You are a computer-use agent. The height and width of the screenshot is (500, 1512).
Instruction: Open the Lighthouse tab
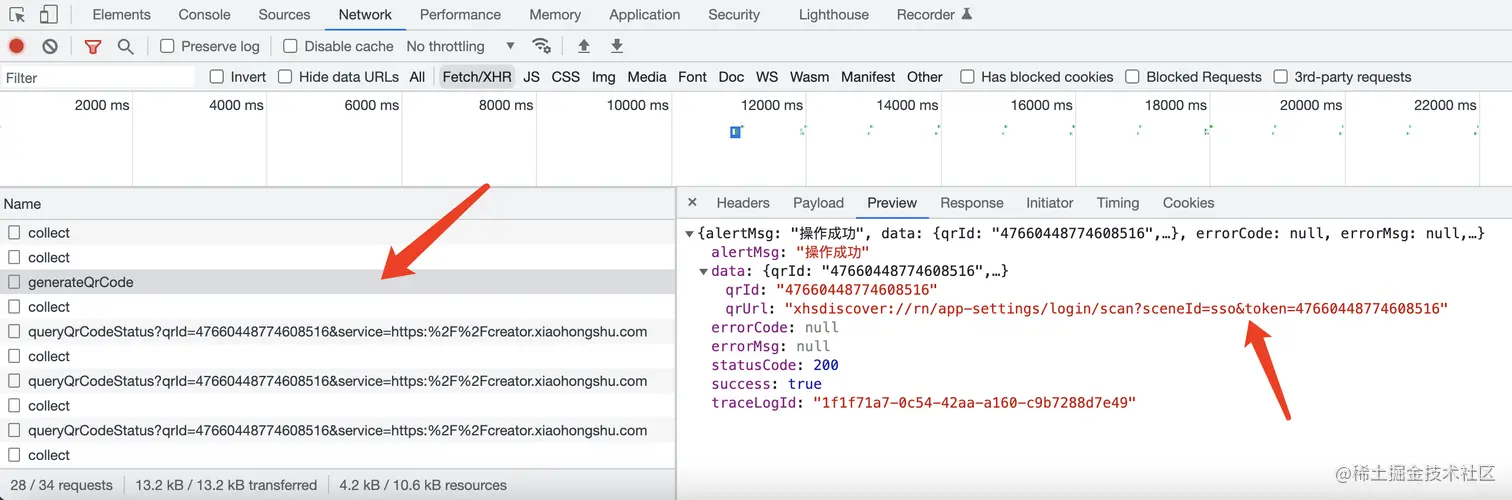(834, 15)
